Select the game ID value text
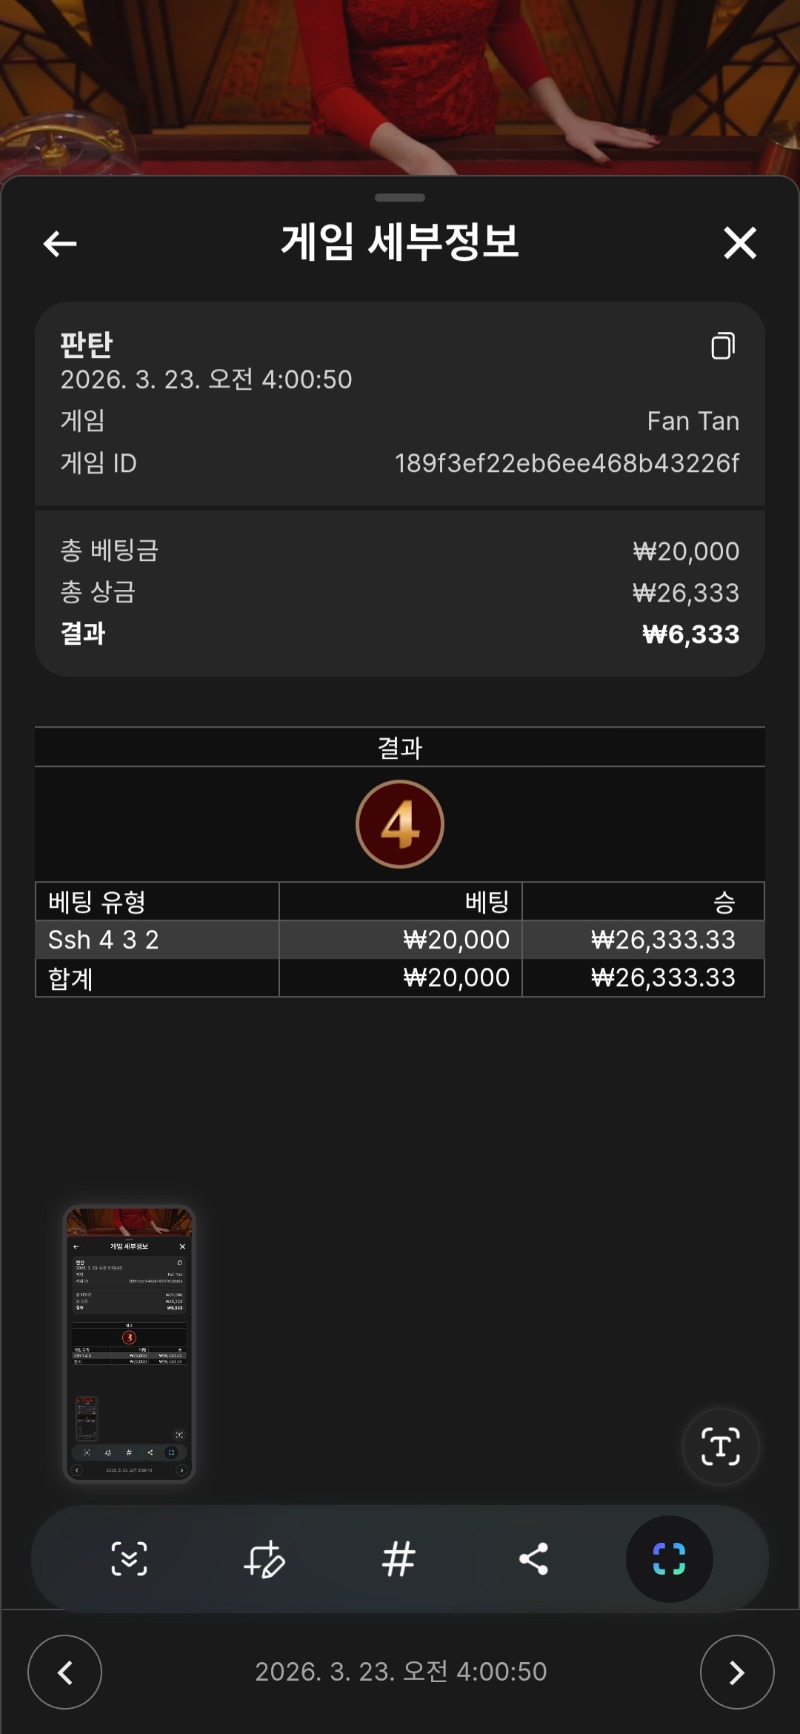800x1734 pixels. [567, 463]
